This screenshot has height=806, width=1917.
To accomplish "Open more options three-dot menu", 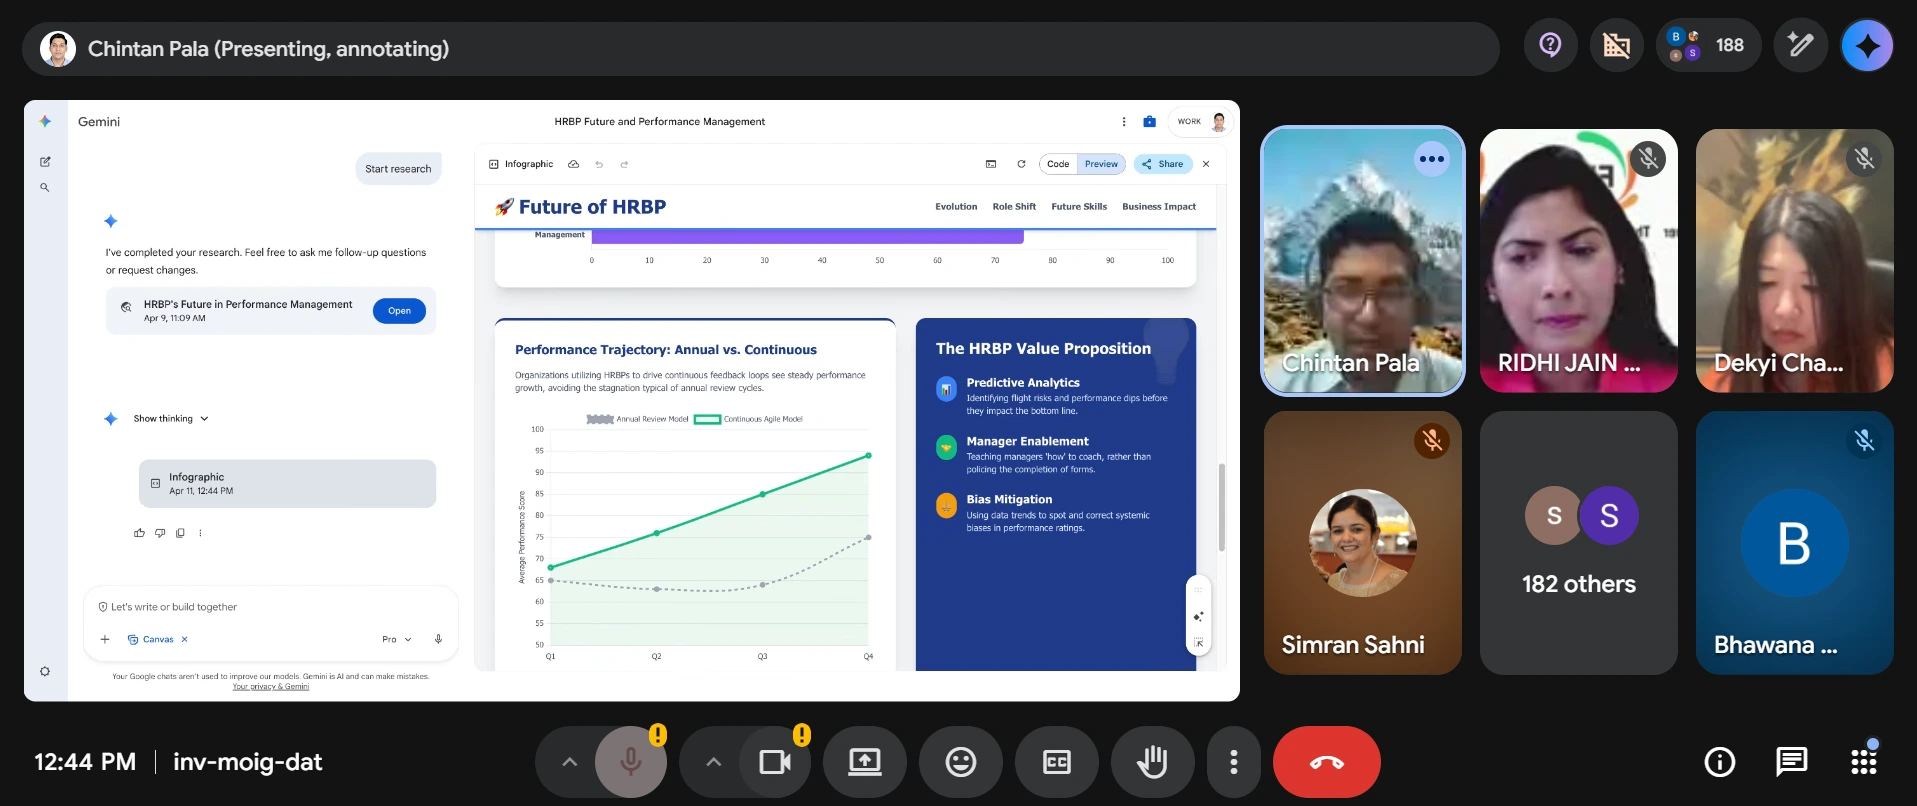I will (x=1233, y=762).
